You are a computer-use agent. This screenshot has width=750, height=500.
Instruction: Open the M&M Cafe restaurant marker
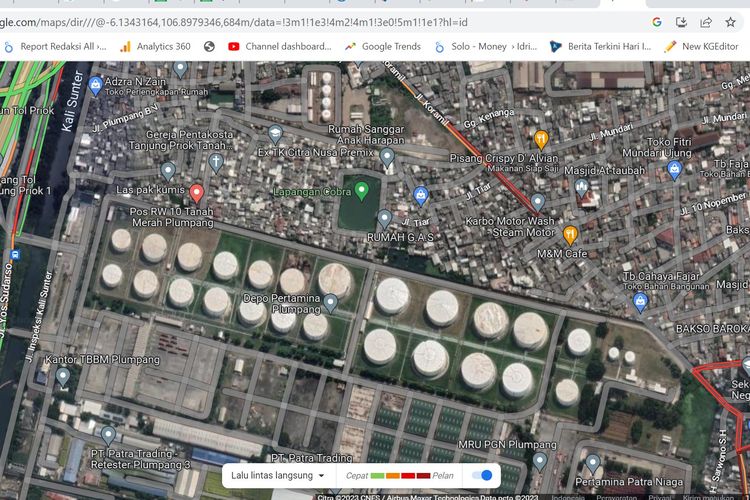(570, 235)
